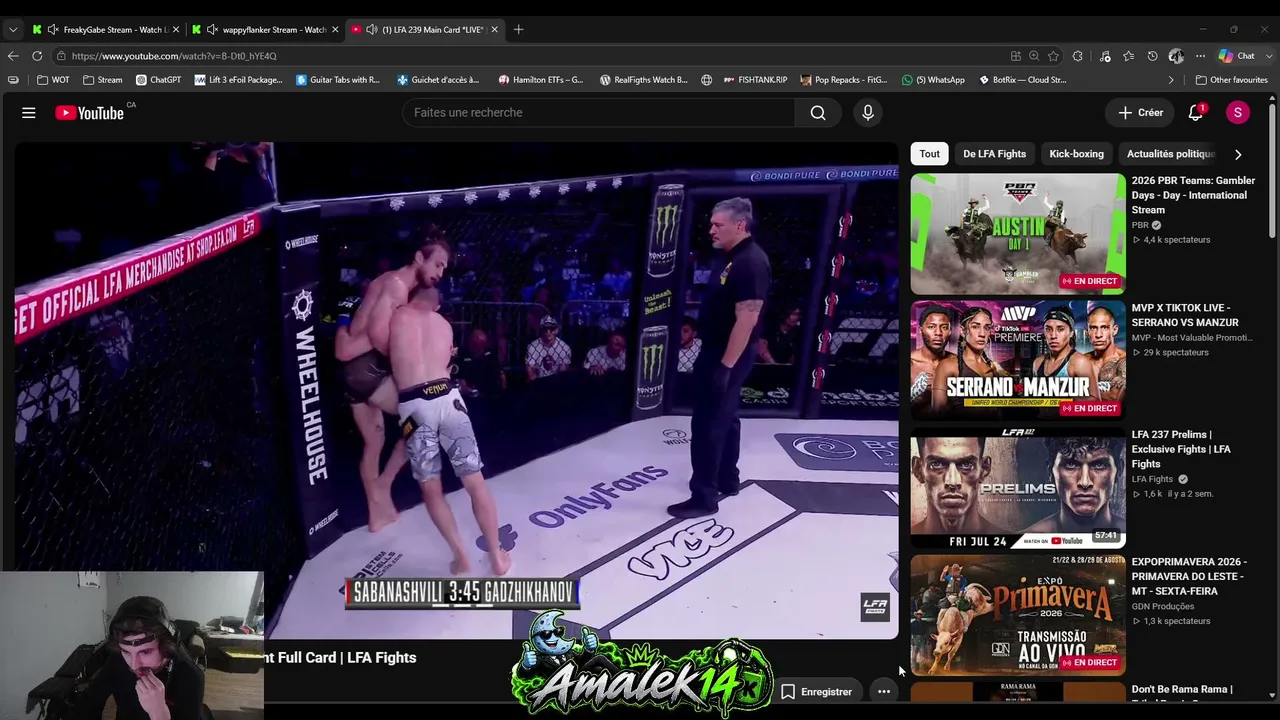The width and height of the screenshot is (1280, 720).
Task: Open the Lift 3 eFoil Package bookmark
Action: [239, 80]
